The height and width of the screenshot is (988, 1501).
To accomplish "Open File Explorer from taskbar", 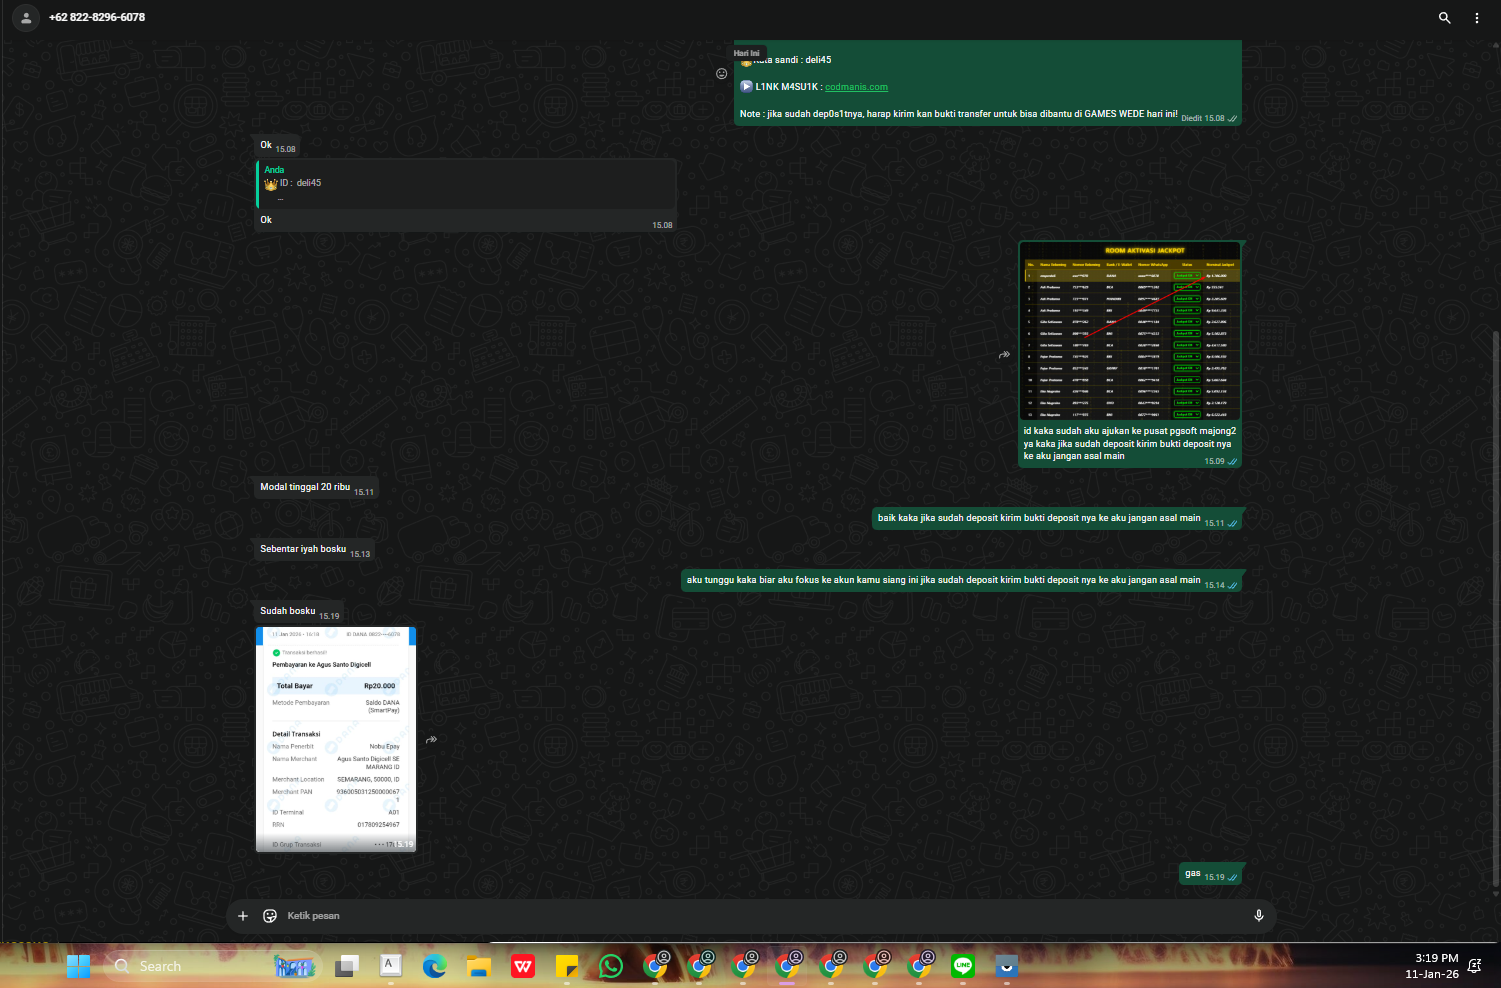I will pos(479,966).
